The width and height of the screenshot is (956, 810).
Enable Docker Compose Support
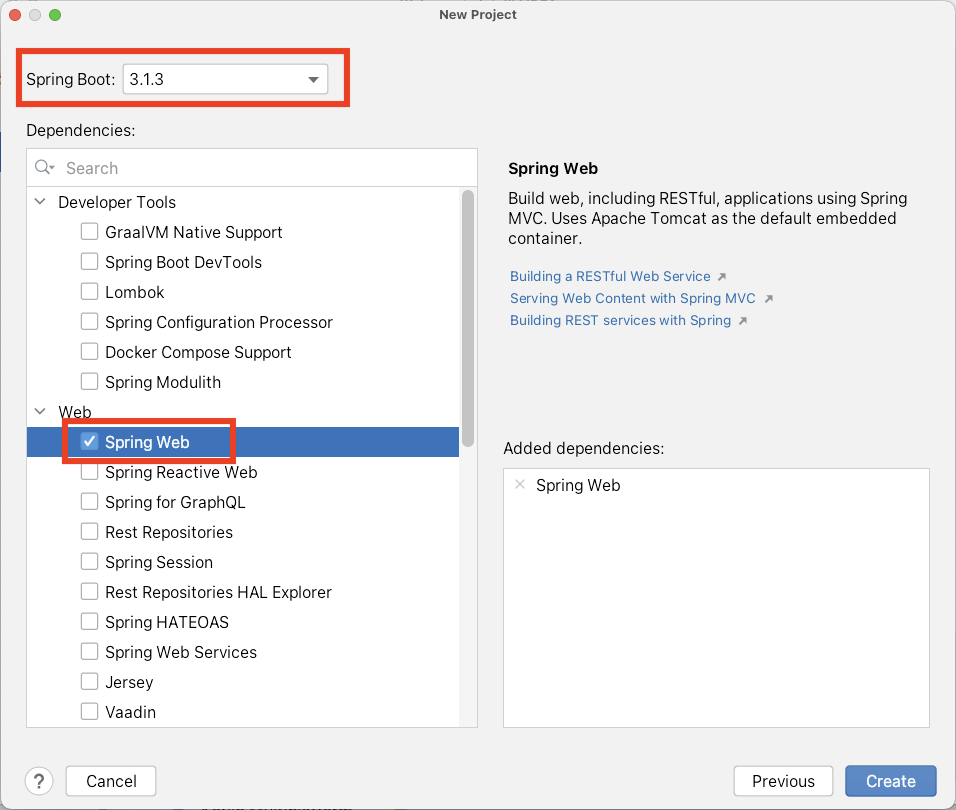(x=90, y=352)
